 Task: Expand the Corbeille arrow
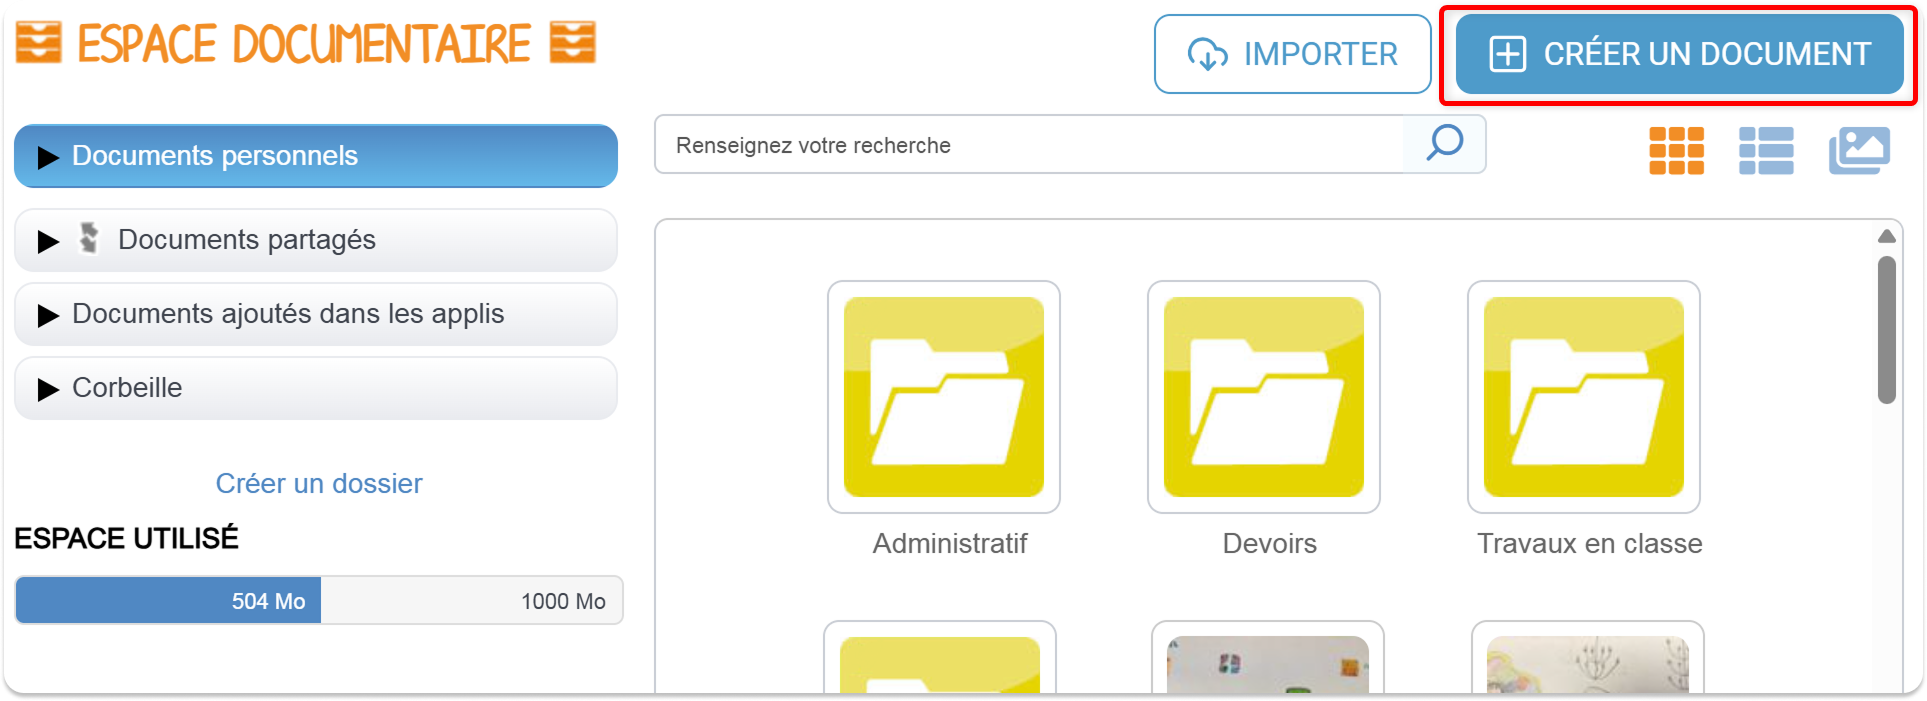[x=47, y=389]
